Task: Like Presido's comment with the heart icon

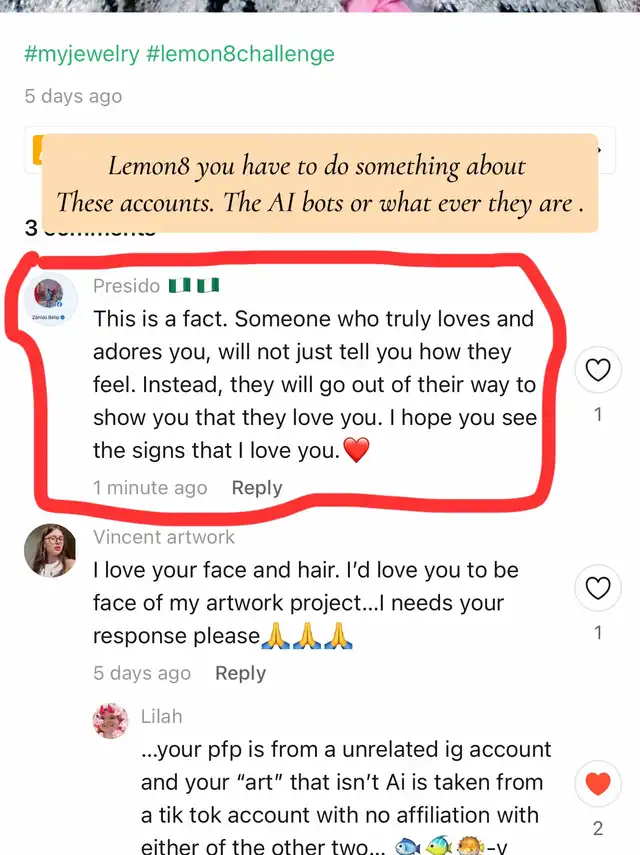Action: pos(597,370)
